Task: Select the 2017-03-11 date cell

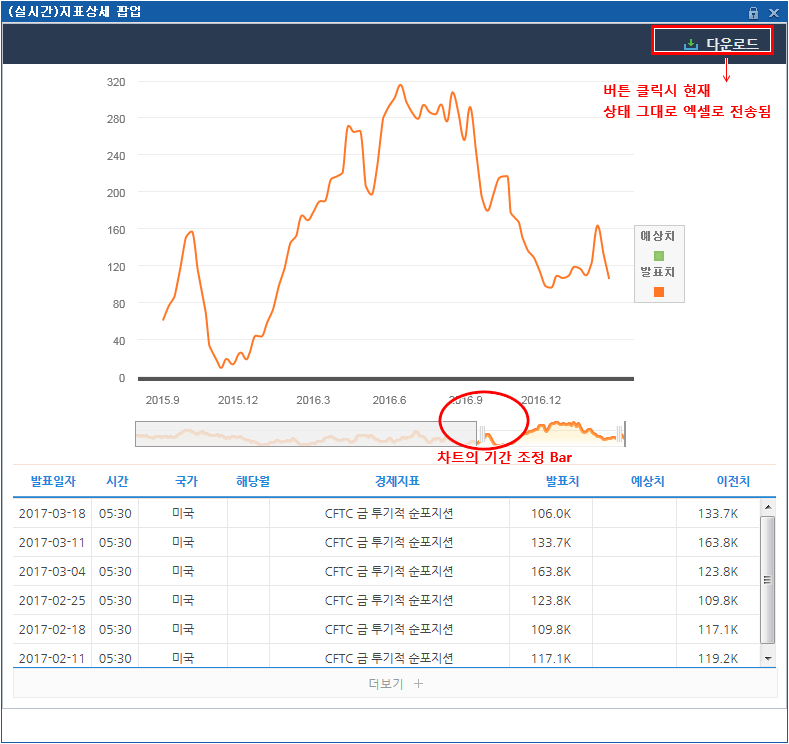Action: point(52,543)
